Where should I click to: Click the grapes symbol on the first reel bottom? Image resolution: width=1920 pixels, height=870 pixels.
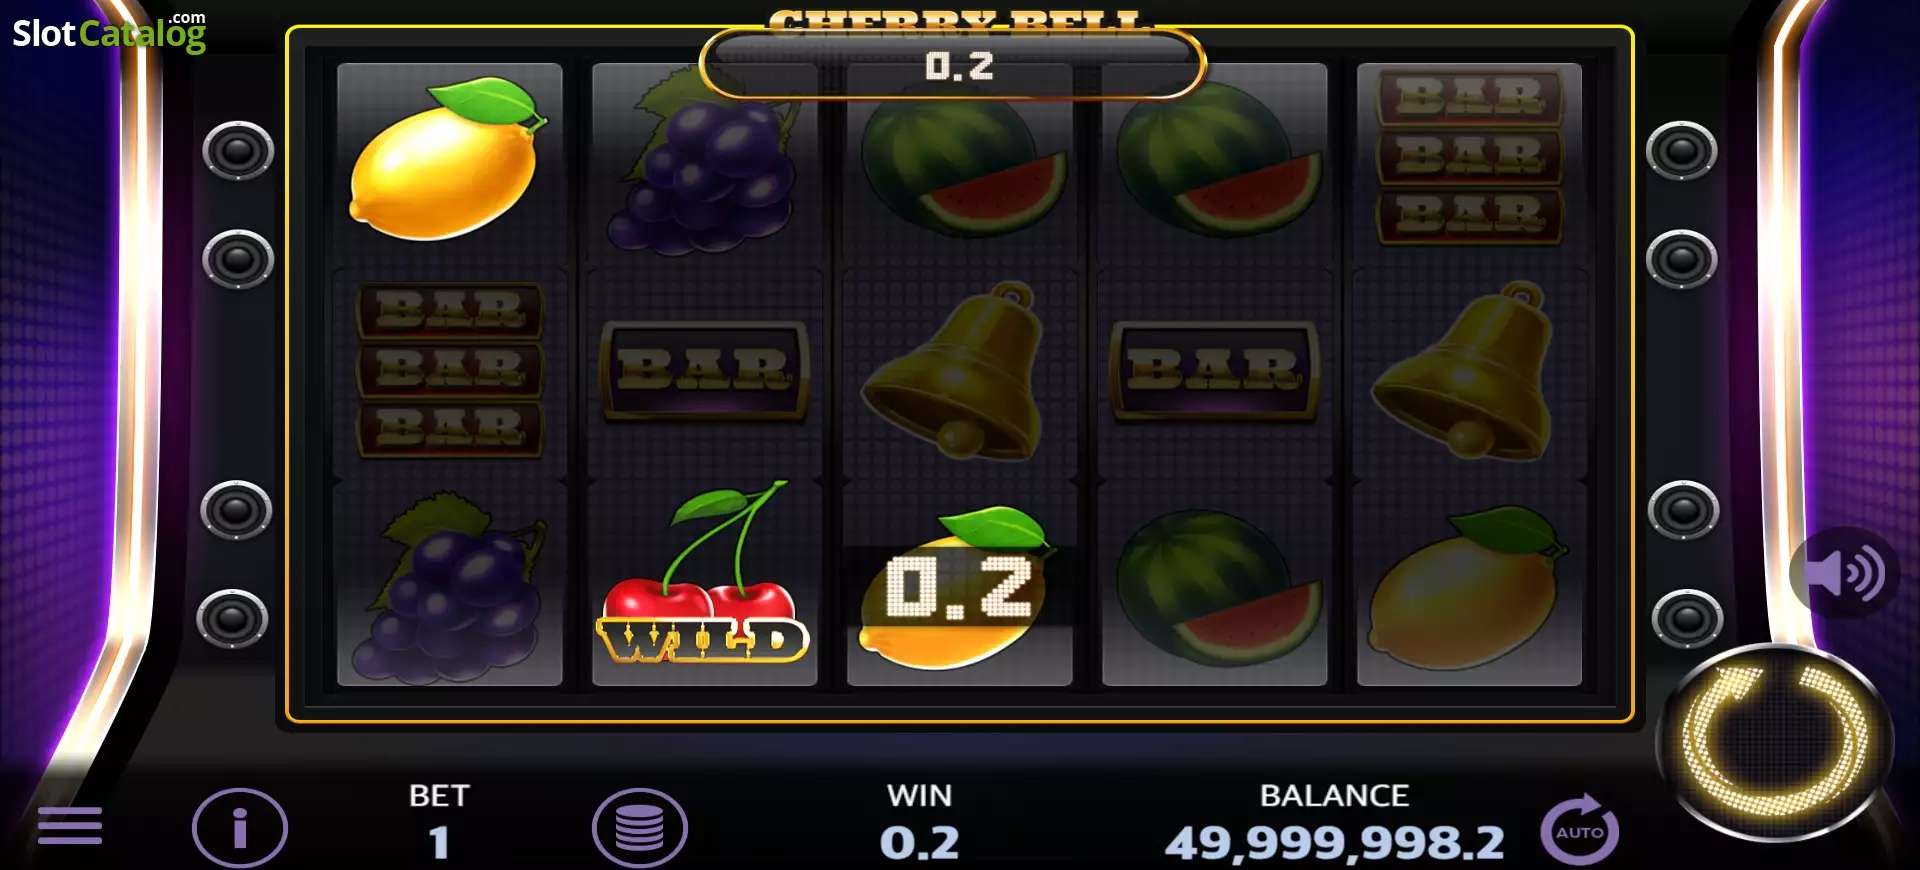click(450, 585)
